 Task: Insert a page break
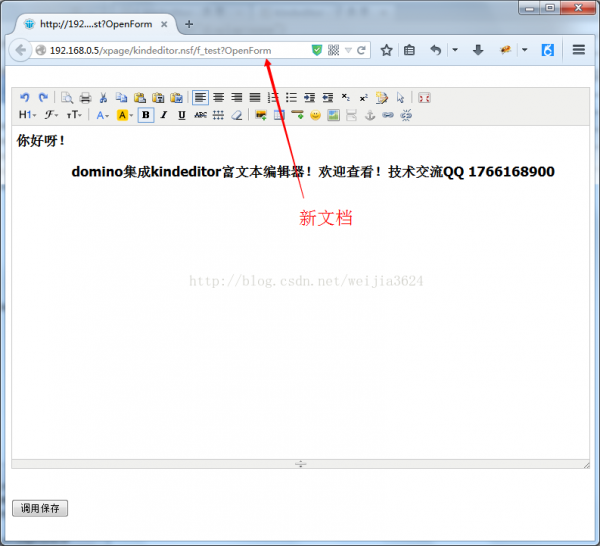[351, 115]
